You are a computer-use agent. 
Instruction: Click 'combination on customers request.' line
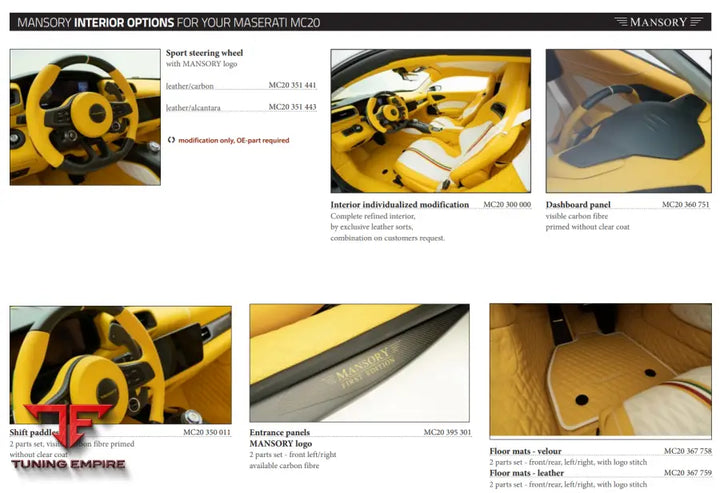coord(388,238)
